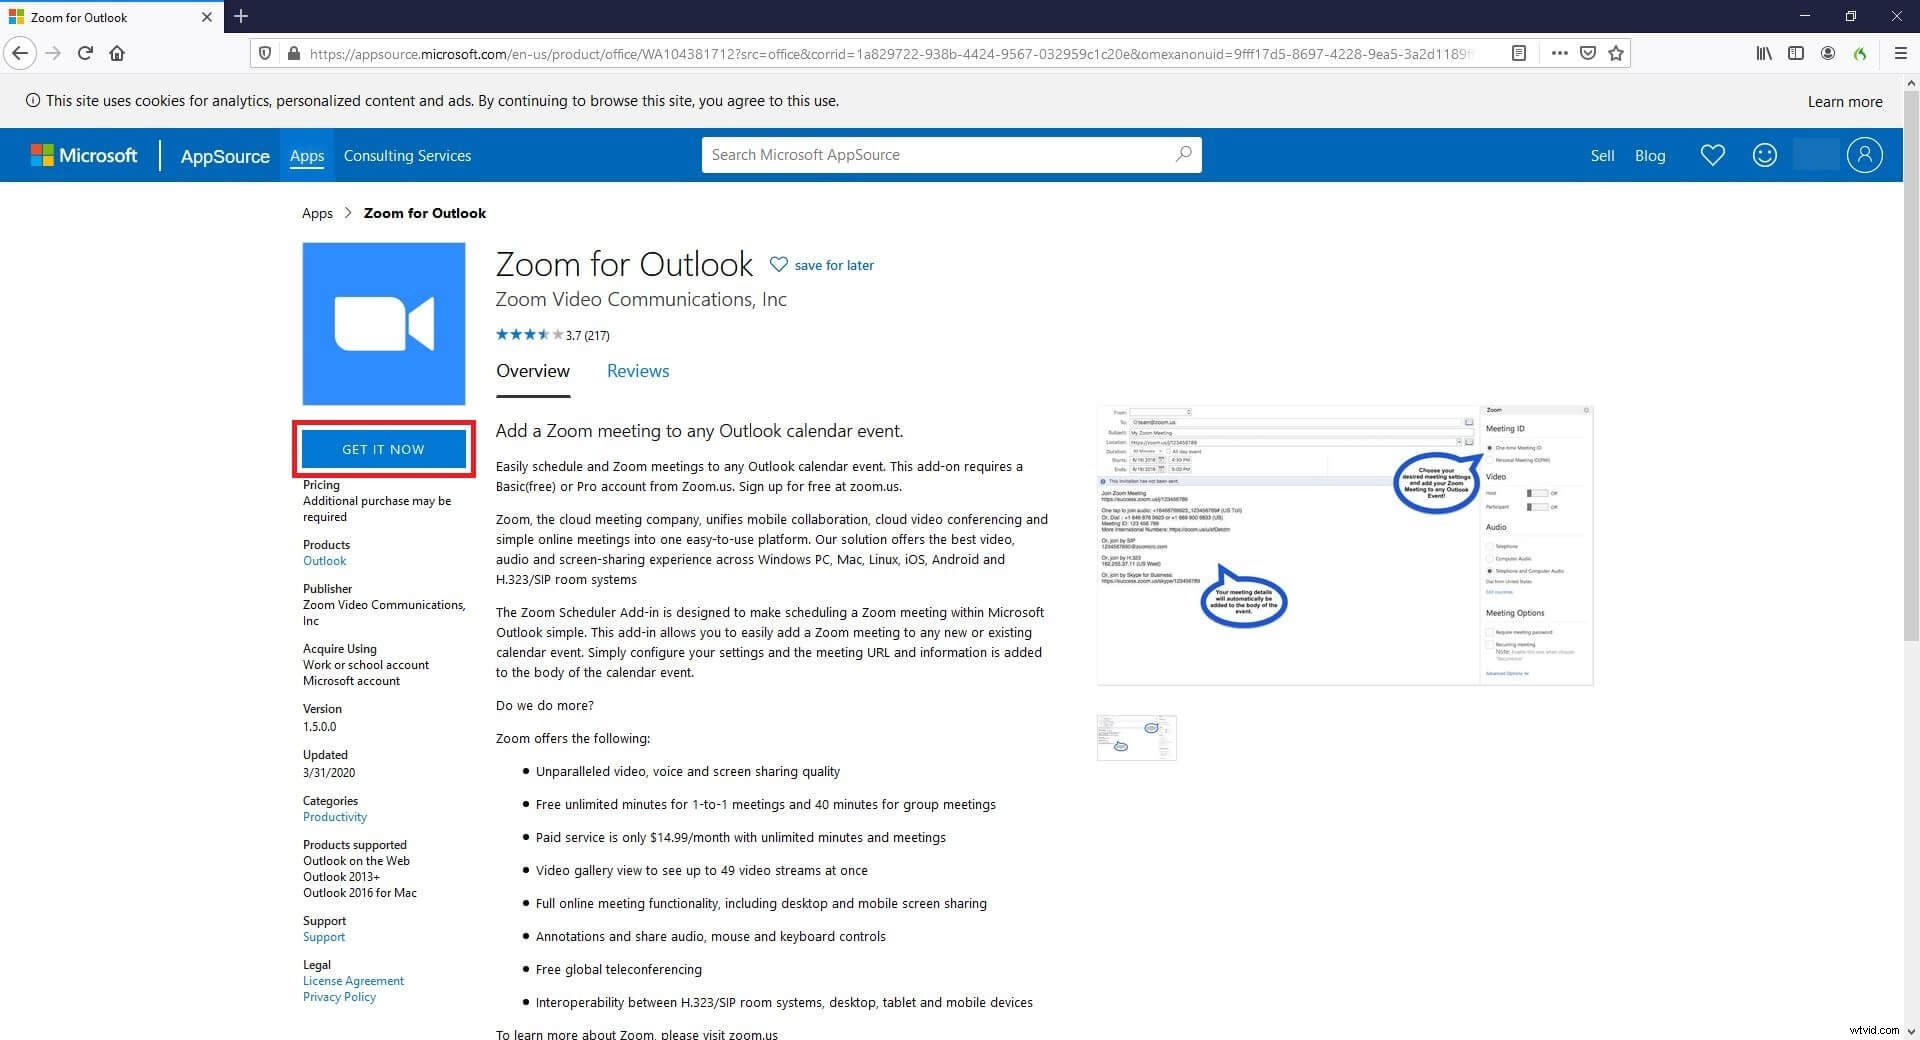Screen dimensions: 1920x1040
Task: Click the small screenshot thumbnail below the preview
Action: point(1136,737)
